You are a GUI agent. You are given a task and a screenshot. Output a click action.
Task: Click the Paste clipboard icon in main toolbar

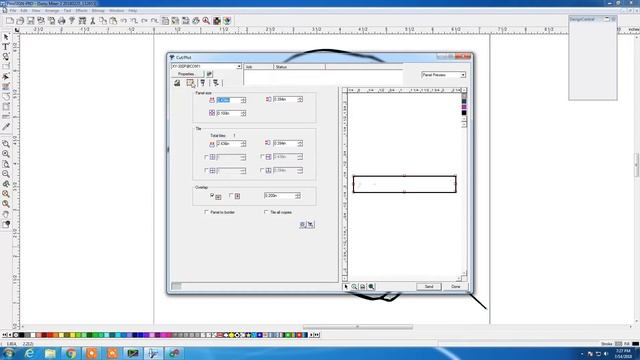tap(113, 20)
